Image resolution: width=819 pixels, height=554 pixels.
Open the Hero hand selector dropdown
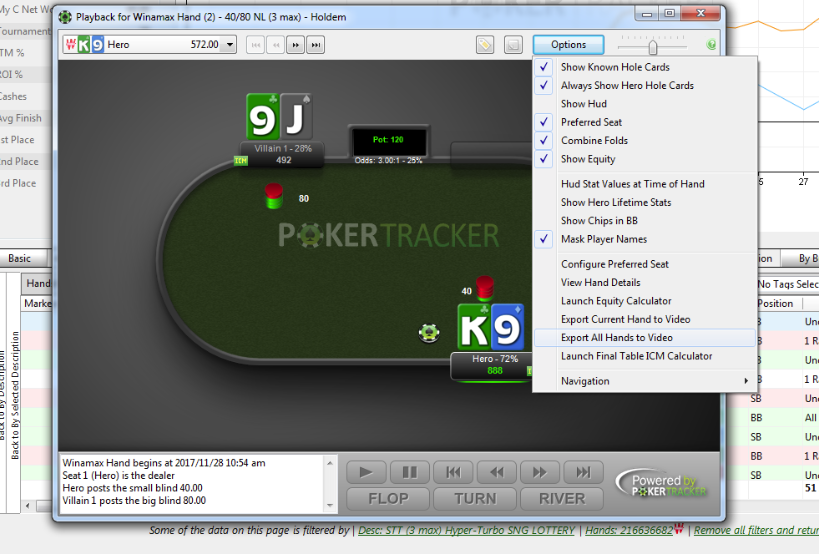(x=230, y=44)
